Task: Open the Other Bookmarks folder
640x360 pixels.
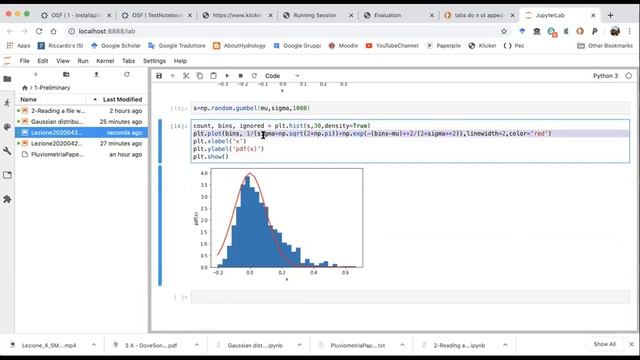Action: click(605, 46)
